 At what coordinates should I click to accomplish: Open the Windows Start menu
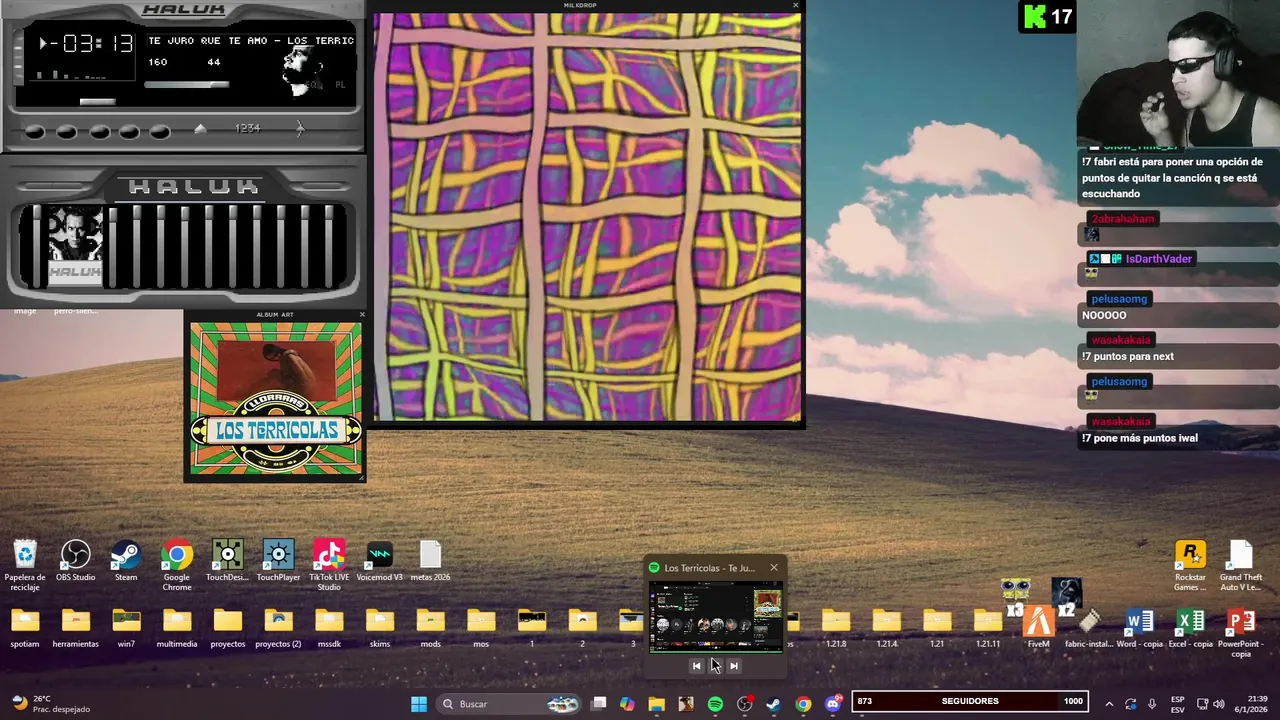tap(419, 704)
